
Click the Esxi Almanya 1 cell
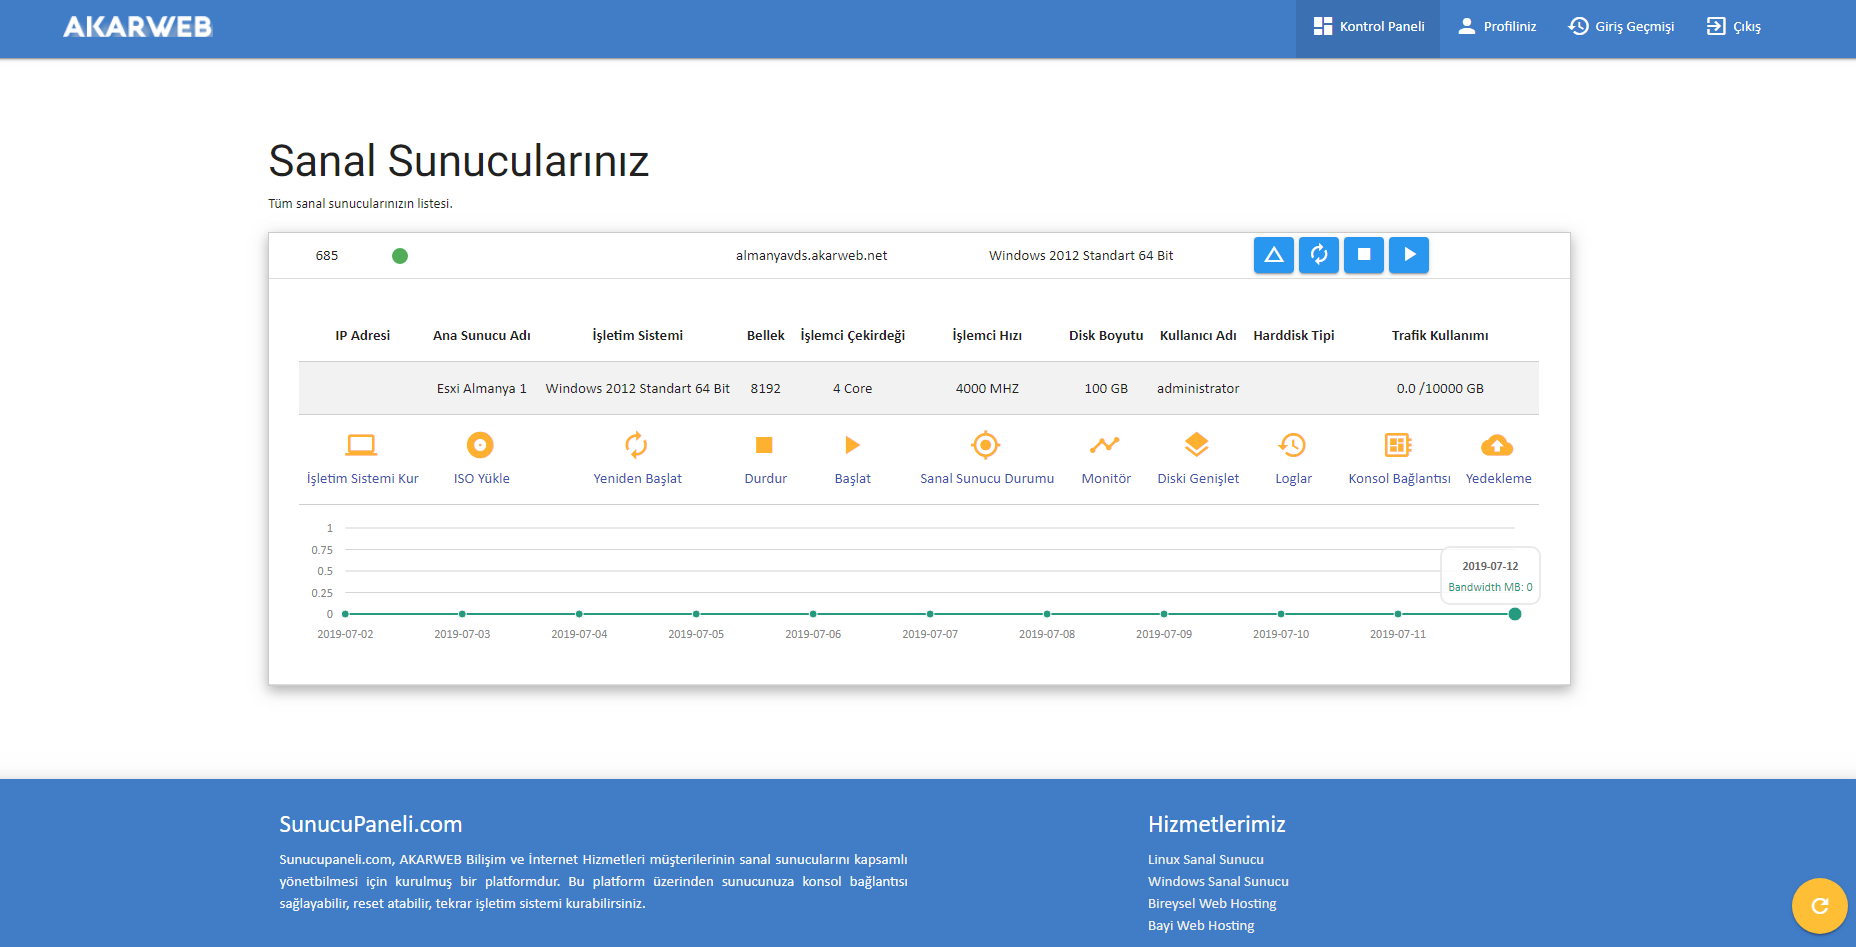[482, 389]
